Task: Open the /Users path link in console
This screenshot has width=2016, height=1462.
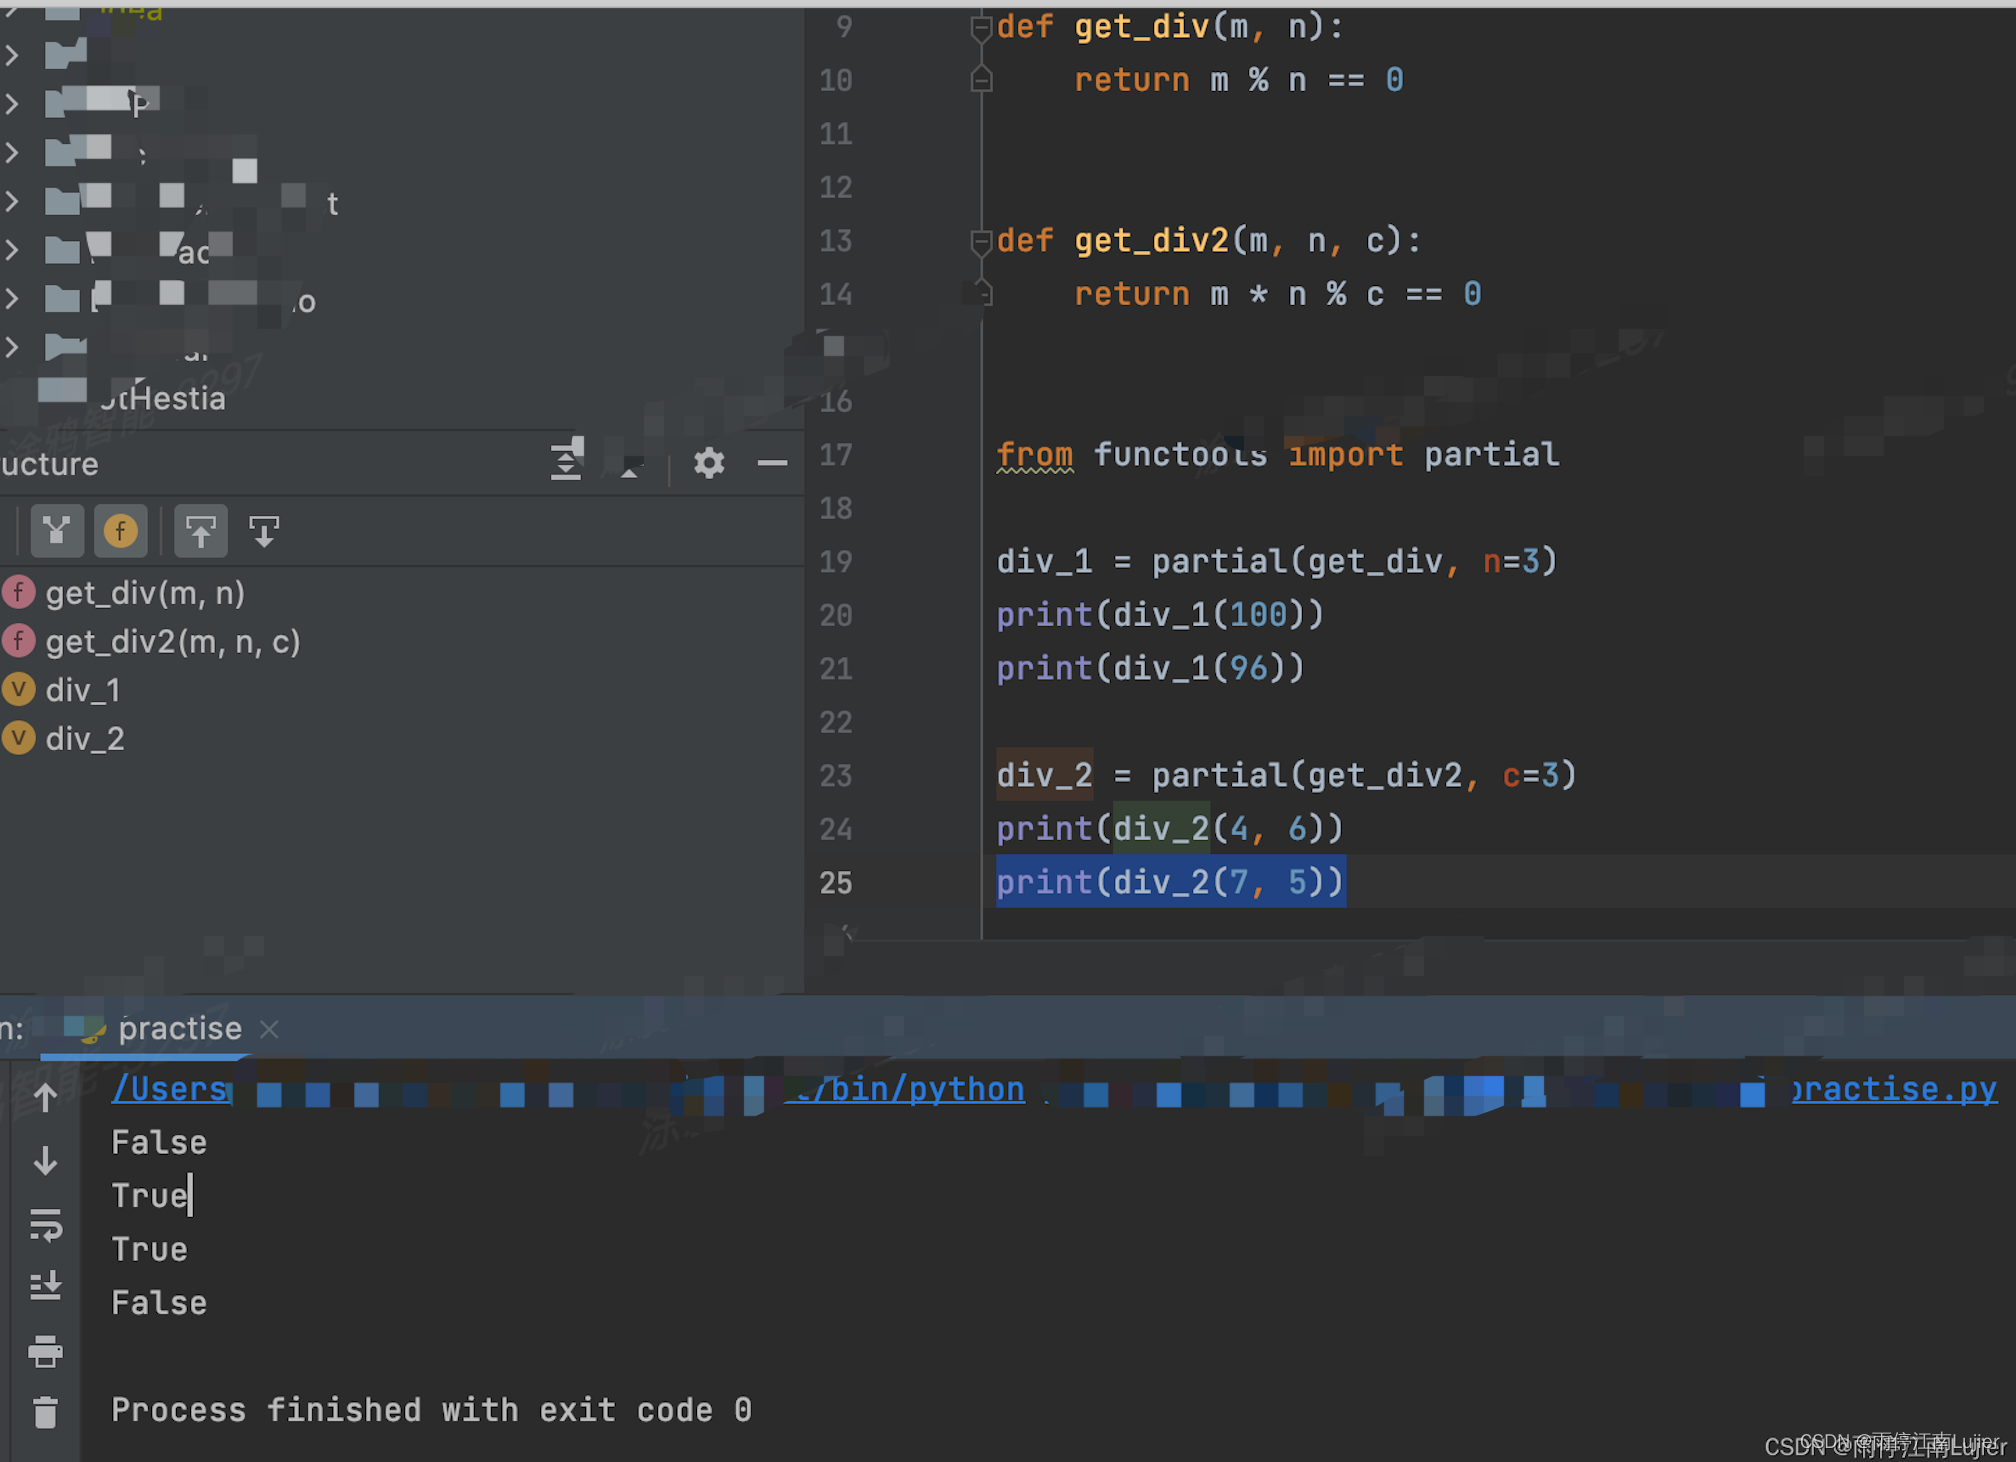Action: pyautogui.click(x=171, y=1089)
